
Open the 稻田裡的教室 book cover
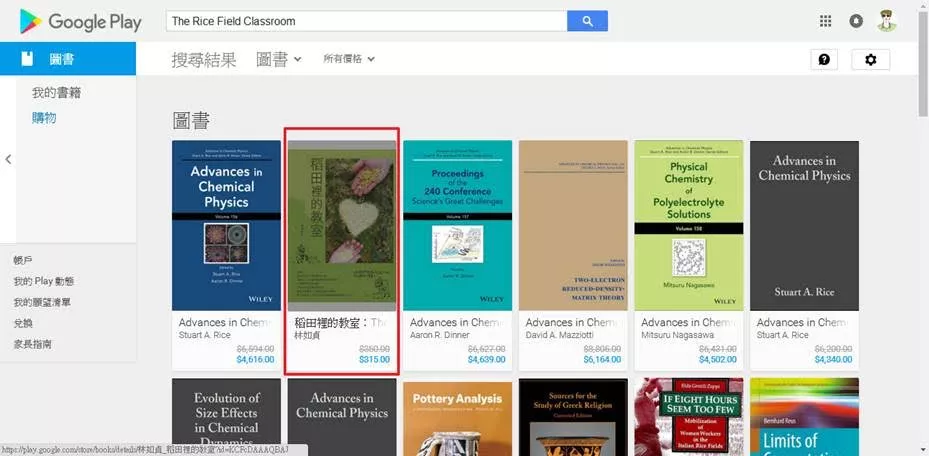(x=342, y=226)
